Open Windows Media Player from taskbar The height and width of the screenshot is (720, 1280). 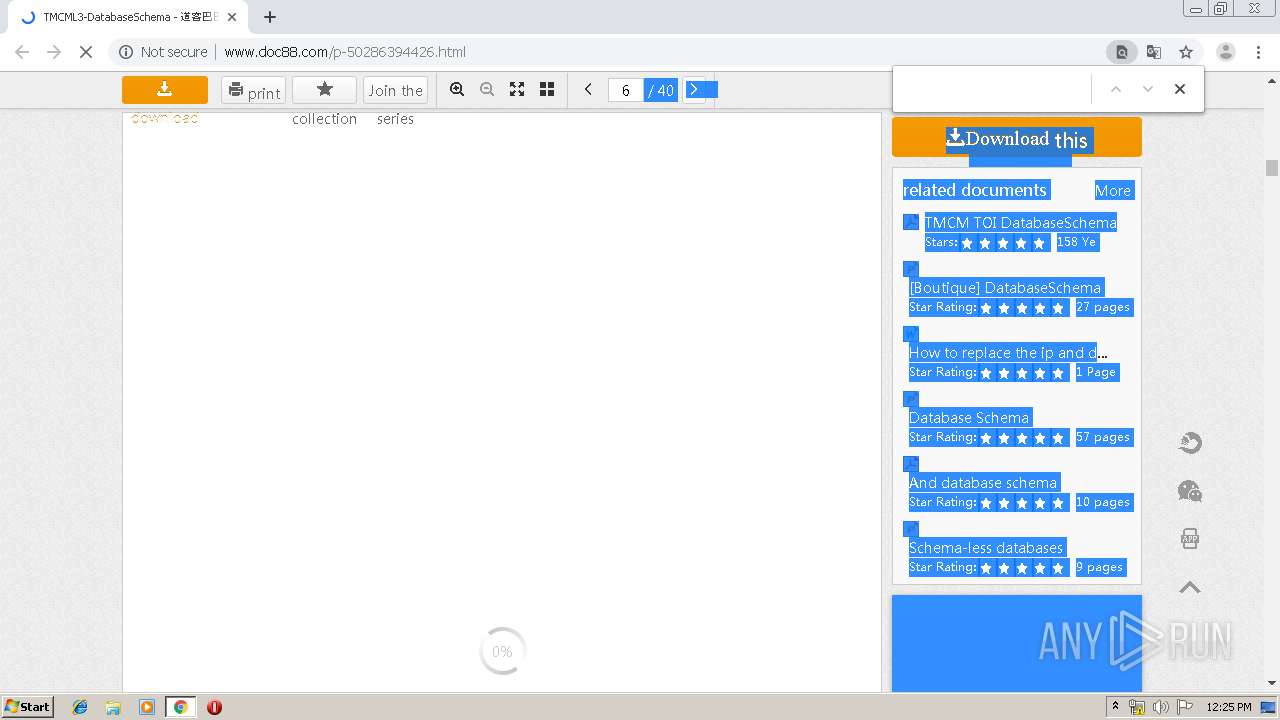tap(147, 707)
